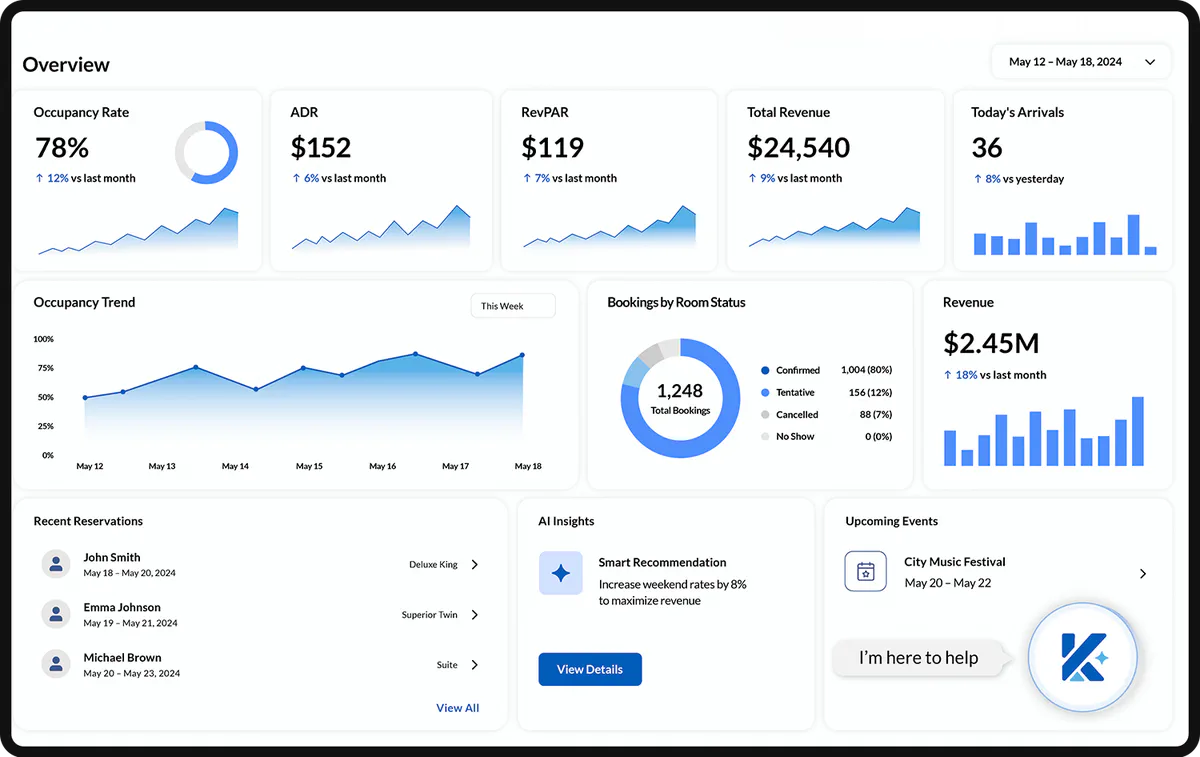The width and height of the screenshot is (1200, 757).
Task: Open the City Music Festival event arrow
Action: [x=1143, y=574]
